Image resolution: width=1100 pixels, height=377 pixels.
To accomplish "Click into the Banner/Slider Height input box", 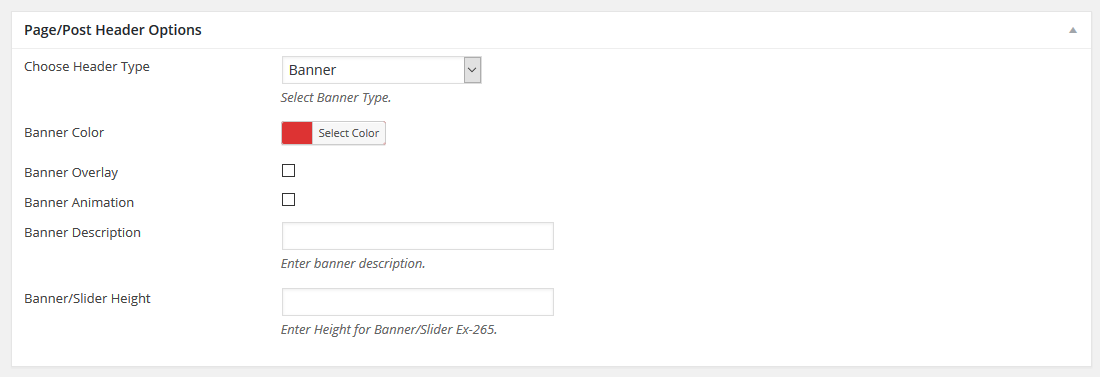I will tap(417, 302).
